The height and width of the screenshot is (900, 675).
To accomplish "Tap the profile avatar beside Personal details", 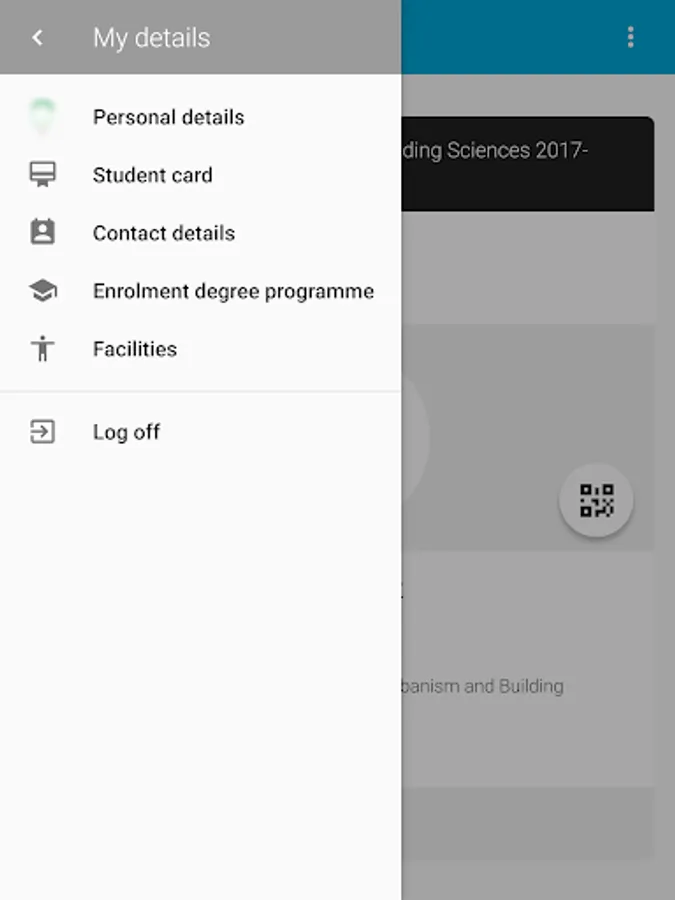I will 42,117.
